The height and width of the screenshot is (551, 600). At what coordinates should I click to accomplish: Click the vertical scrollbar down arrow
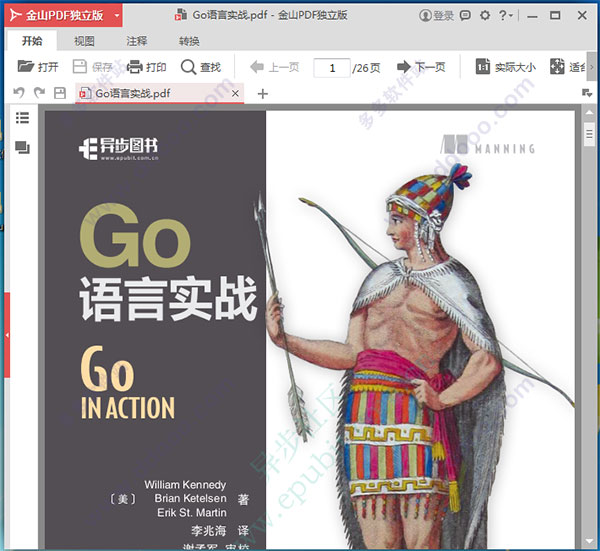pos(589,541)
